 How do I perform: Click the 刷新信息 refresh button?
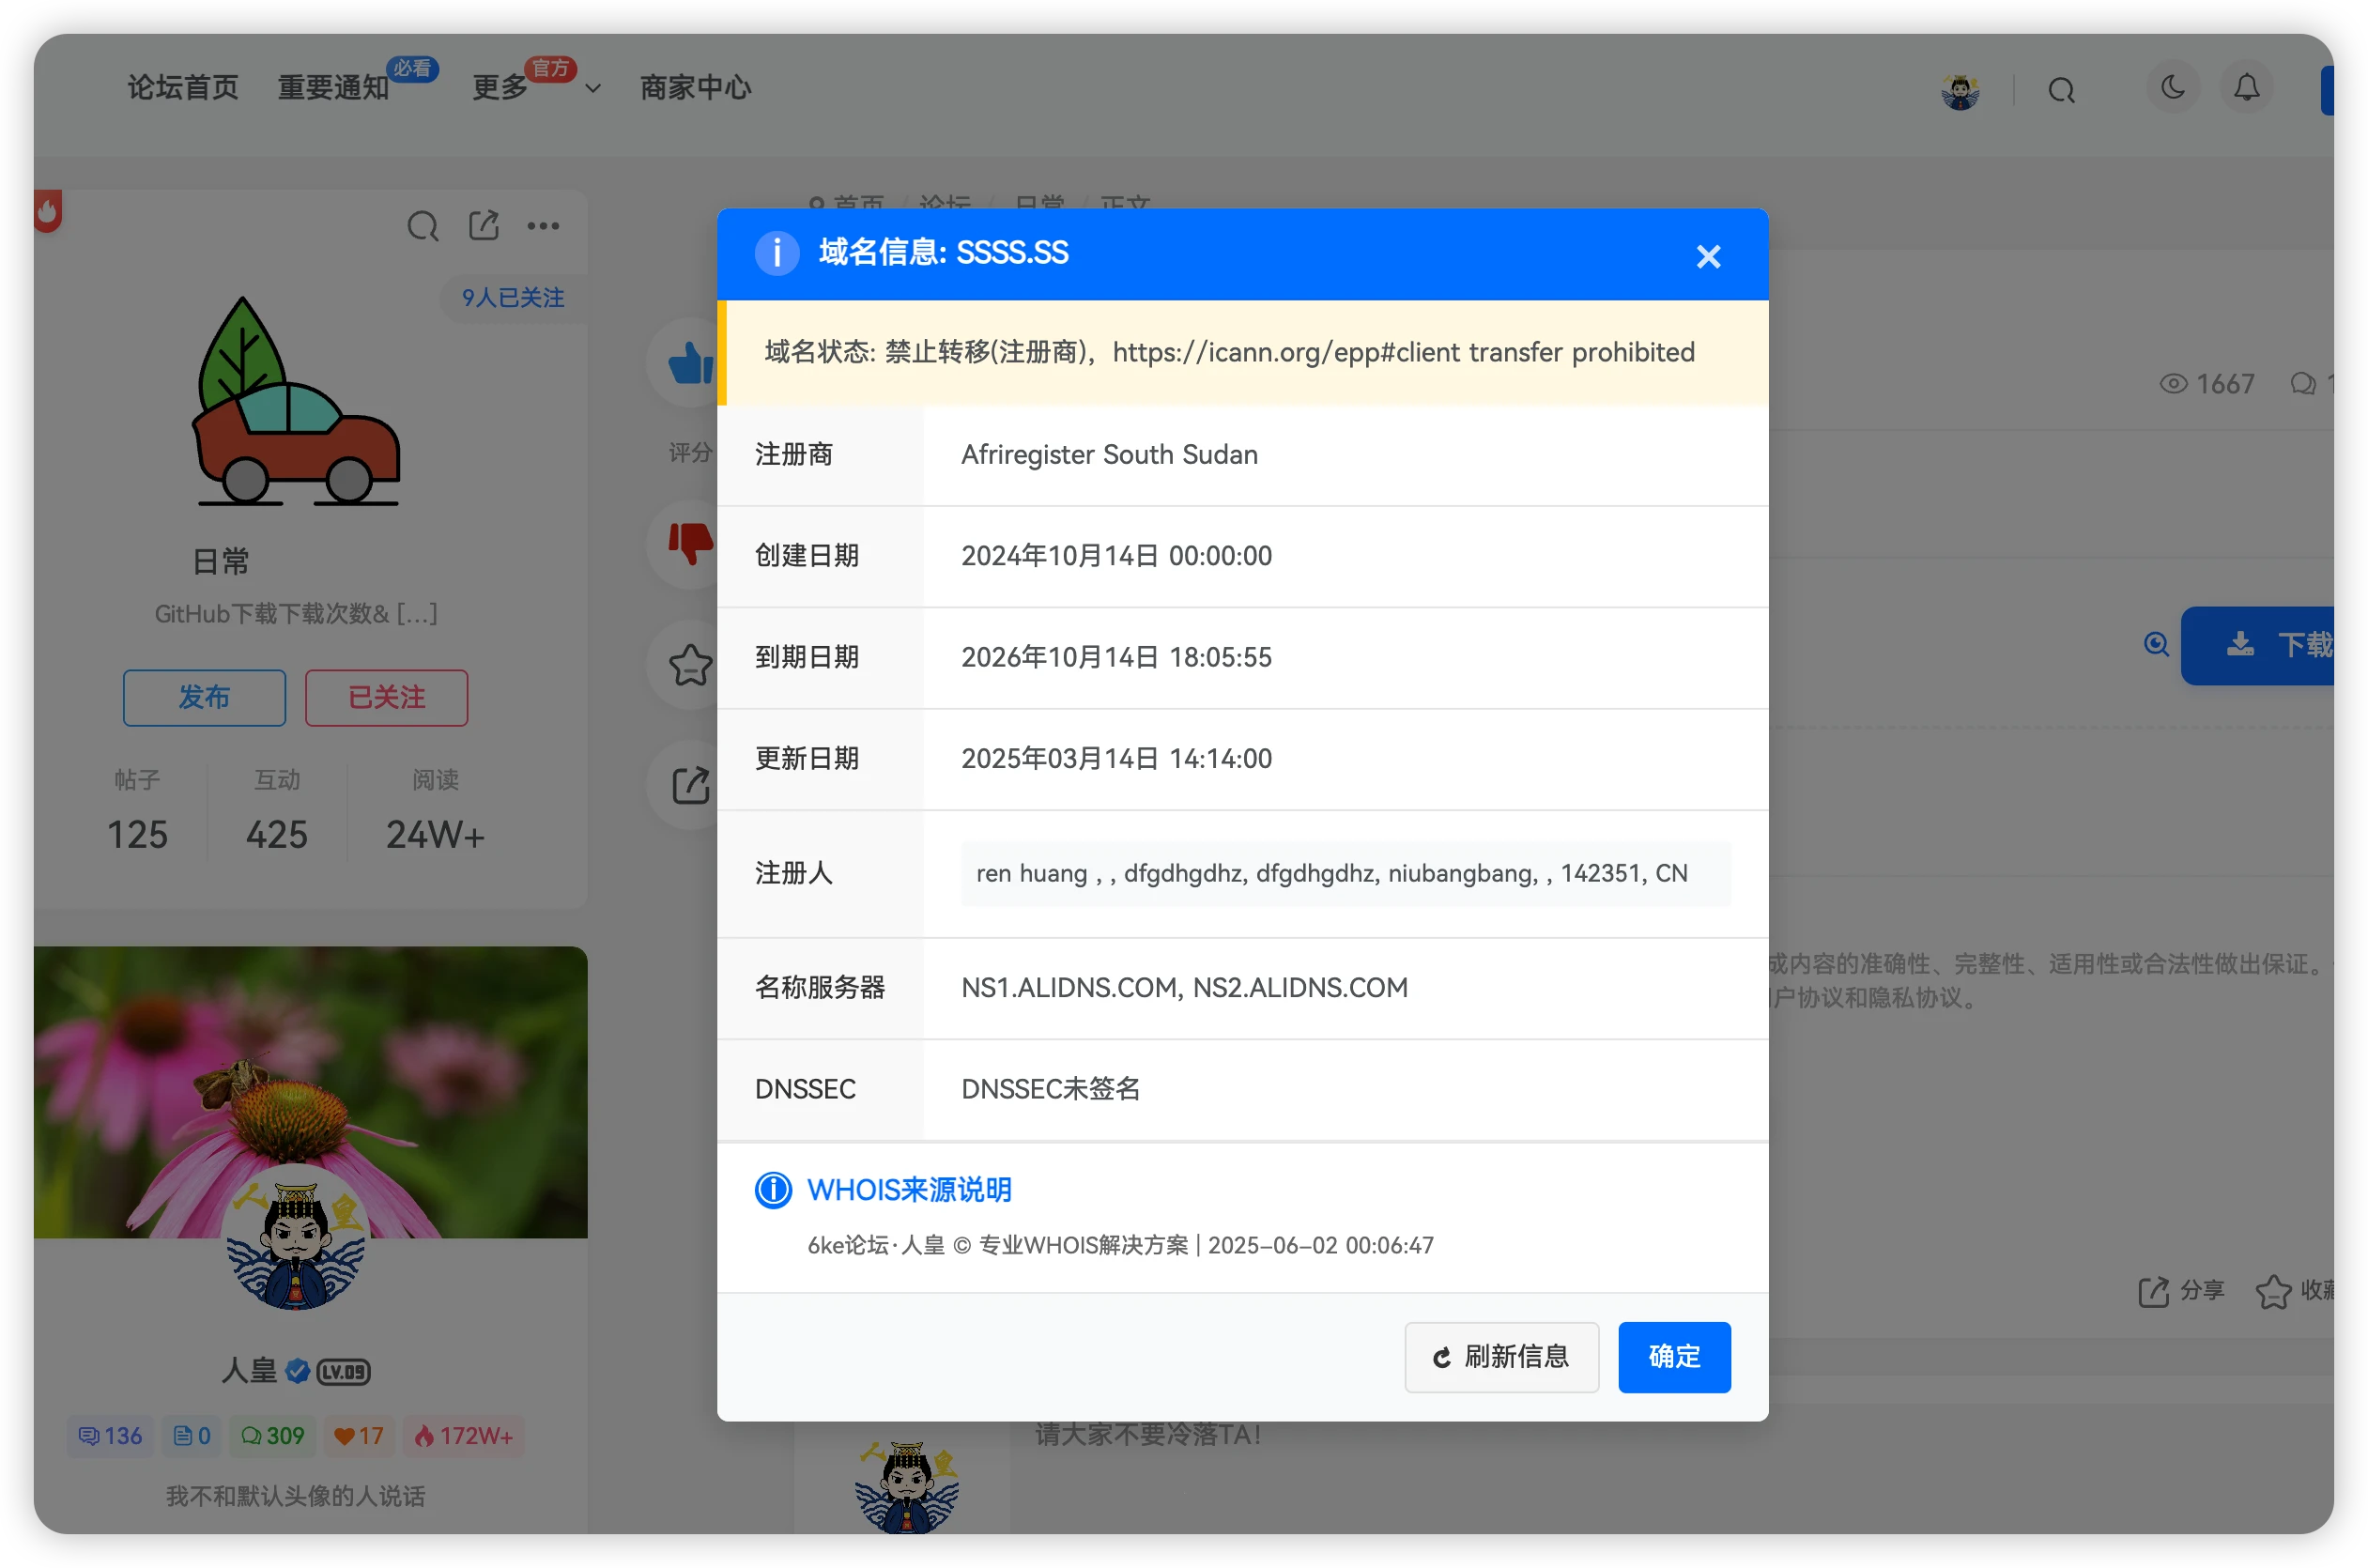(x=1501, y=1357)
